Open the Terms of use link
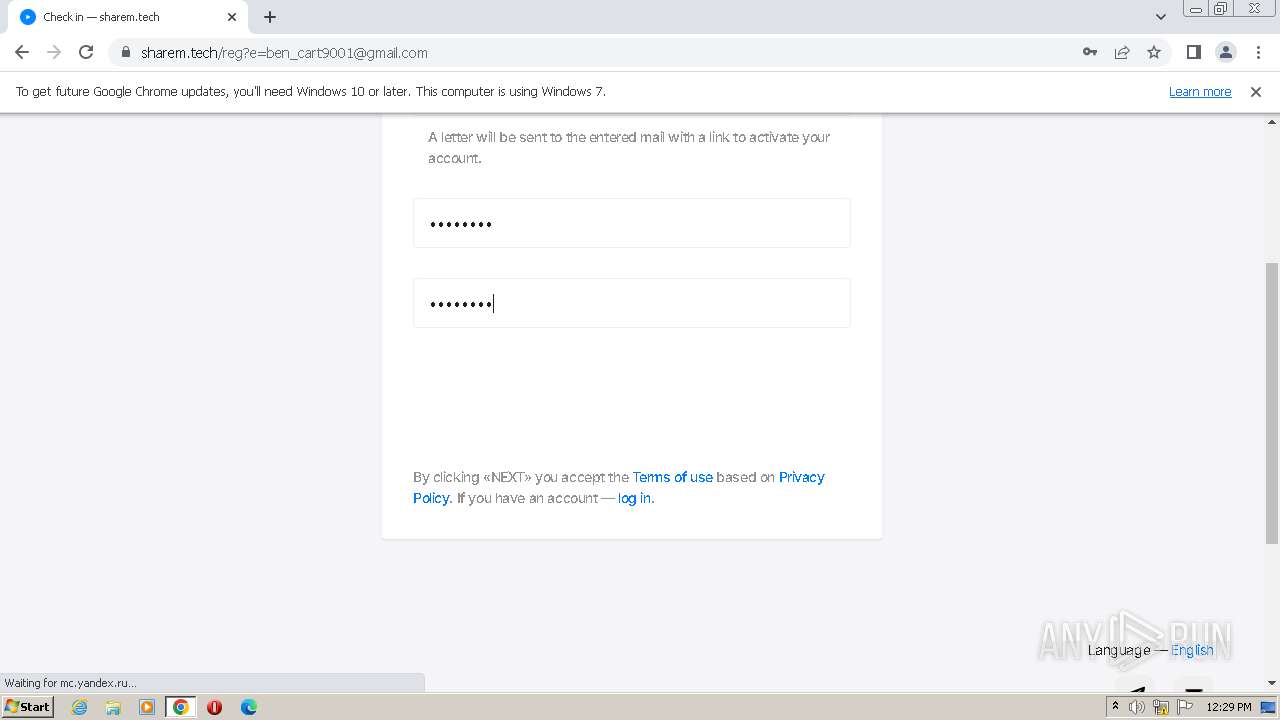Screen dimensions: 1280x720 pos(672,477)
